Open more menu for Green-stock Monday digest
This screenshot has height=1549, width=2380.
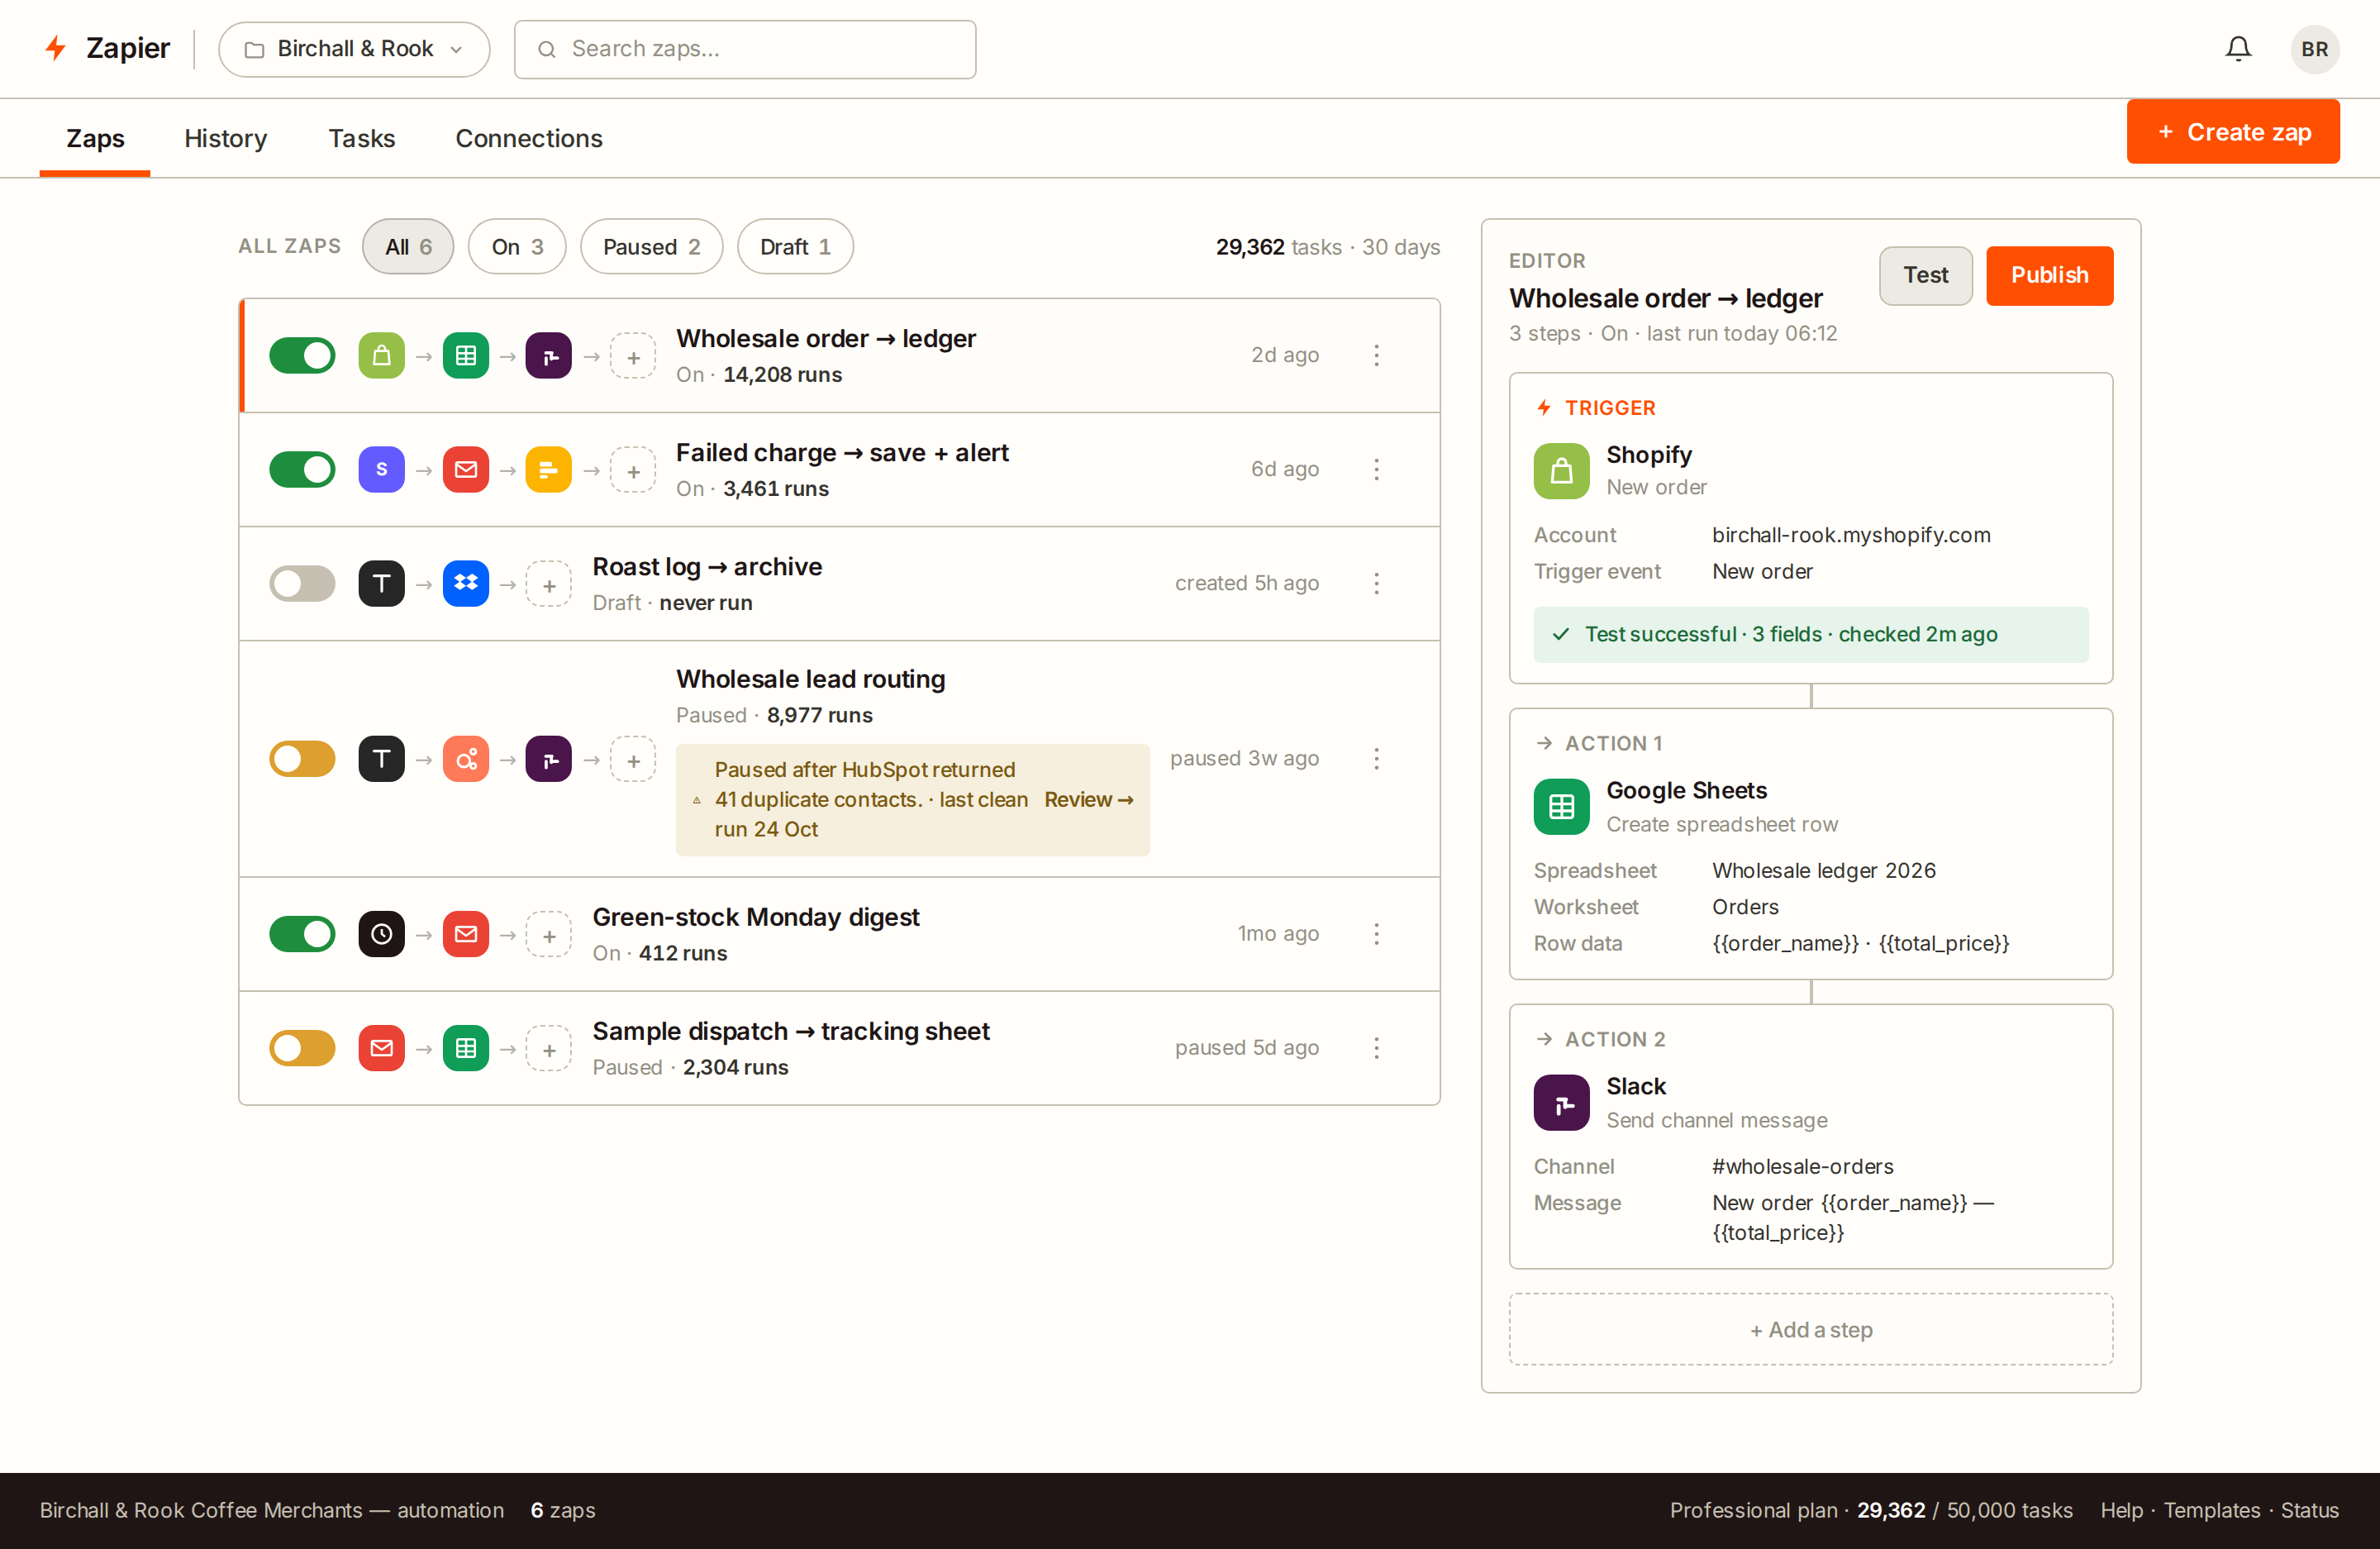1376,934
